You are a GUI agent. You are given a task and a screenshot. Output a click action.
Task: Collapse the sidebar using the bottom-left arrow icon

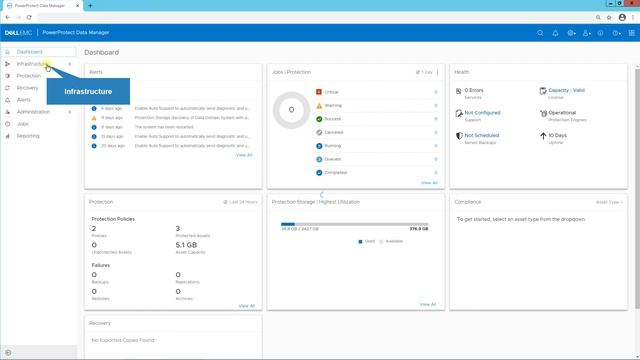coord(8,353)
